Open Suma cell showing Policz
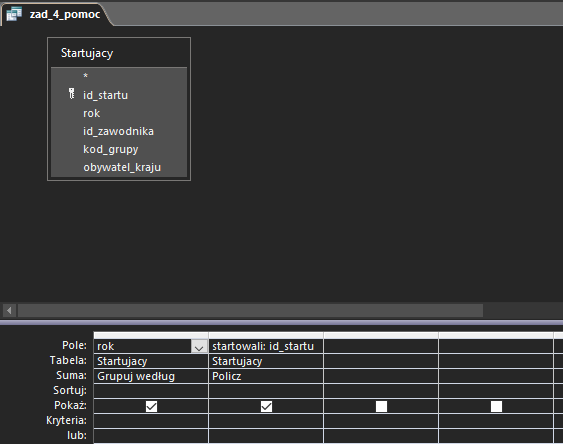 coord(266,376)
